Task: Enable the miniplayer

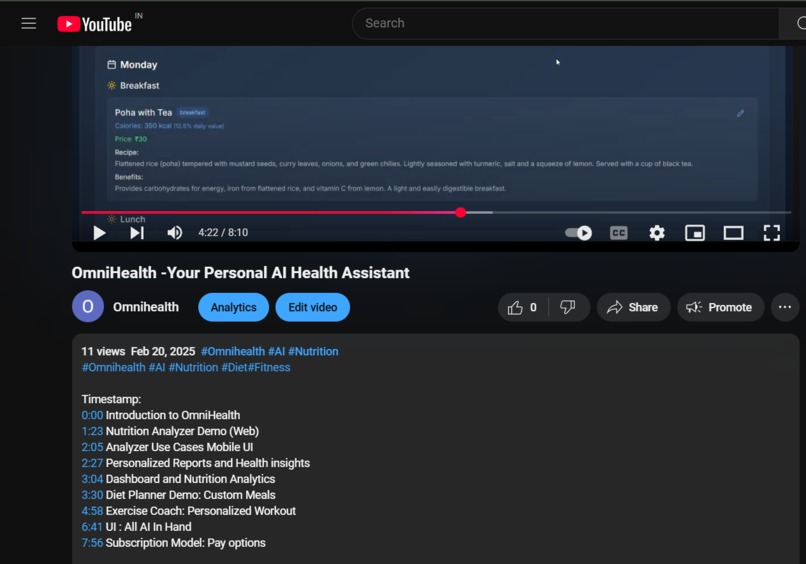Action: click(695, 233)
